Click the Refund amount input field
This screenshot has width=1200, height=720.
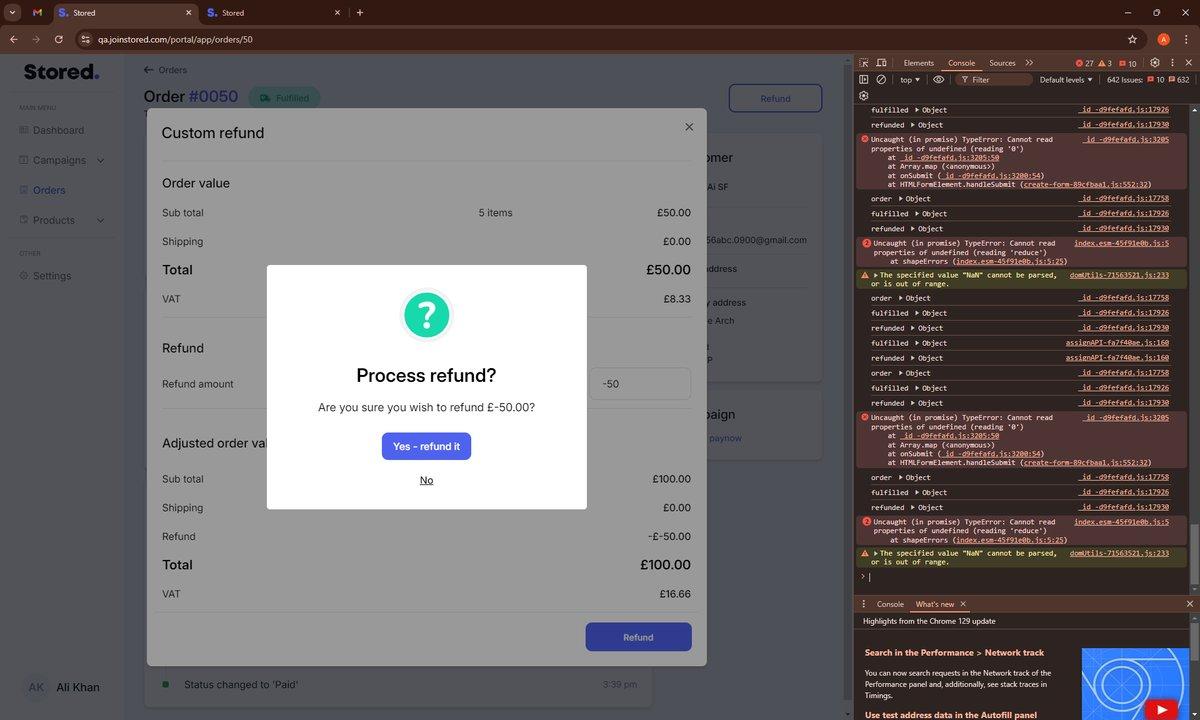[x=640, y=384]
